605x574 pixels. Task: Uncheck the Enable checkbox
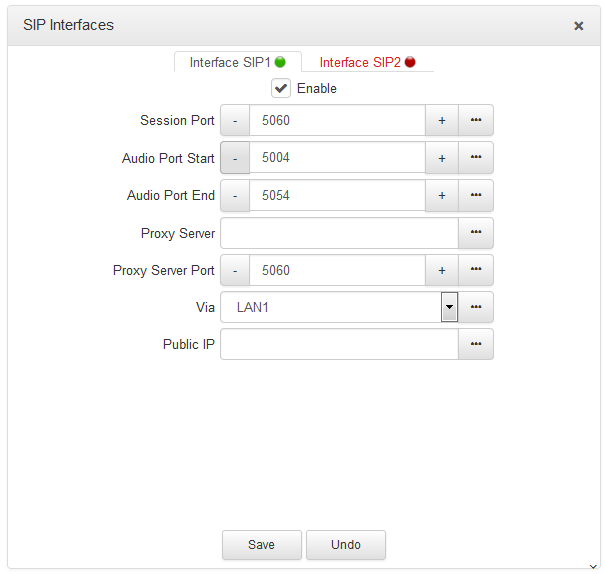click(281, 88)
